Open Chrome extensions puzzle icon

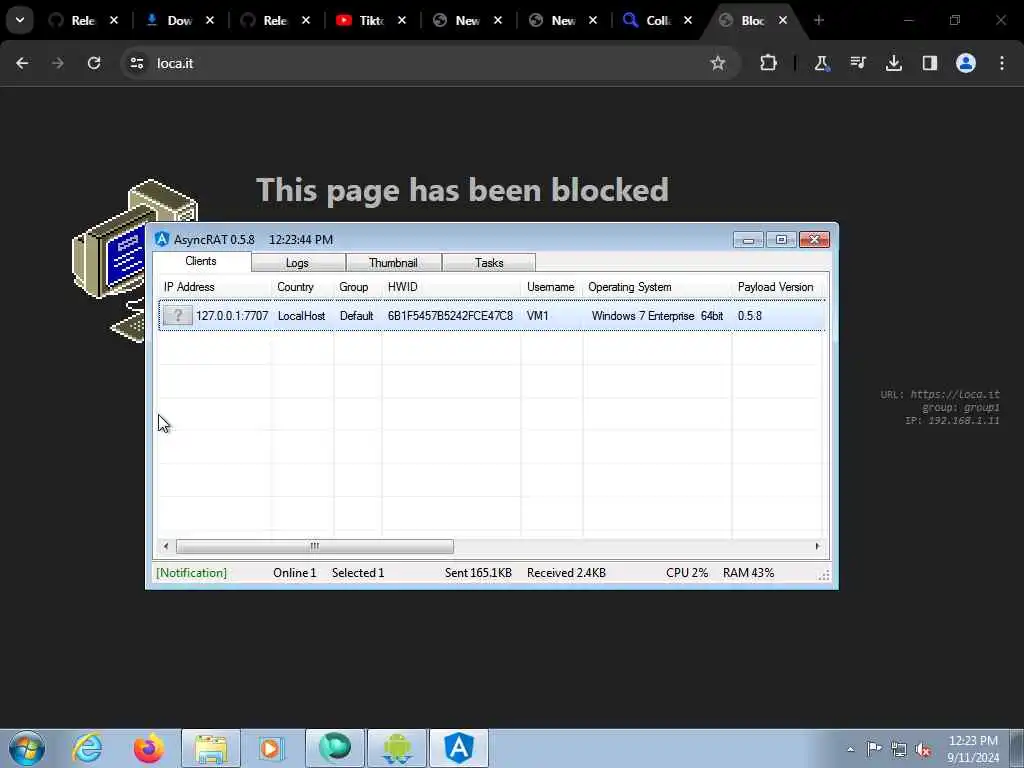(x=769, y=63)
